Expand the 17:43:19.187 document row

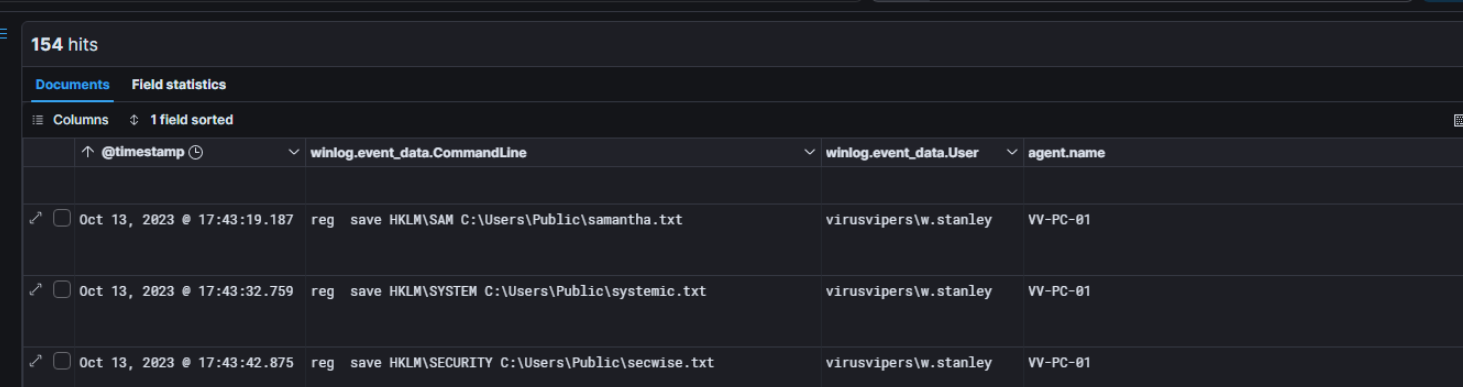pos(35,218)
